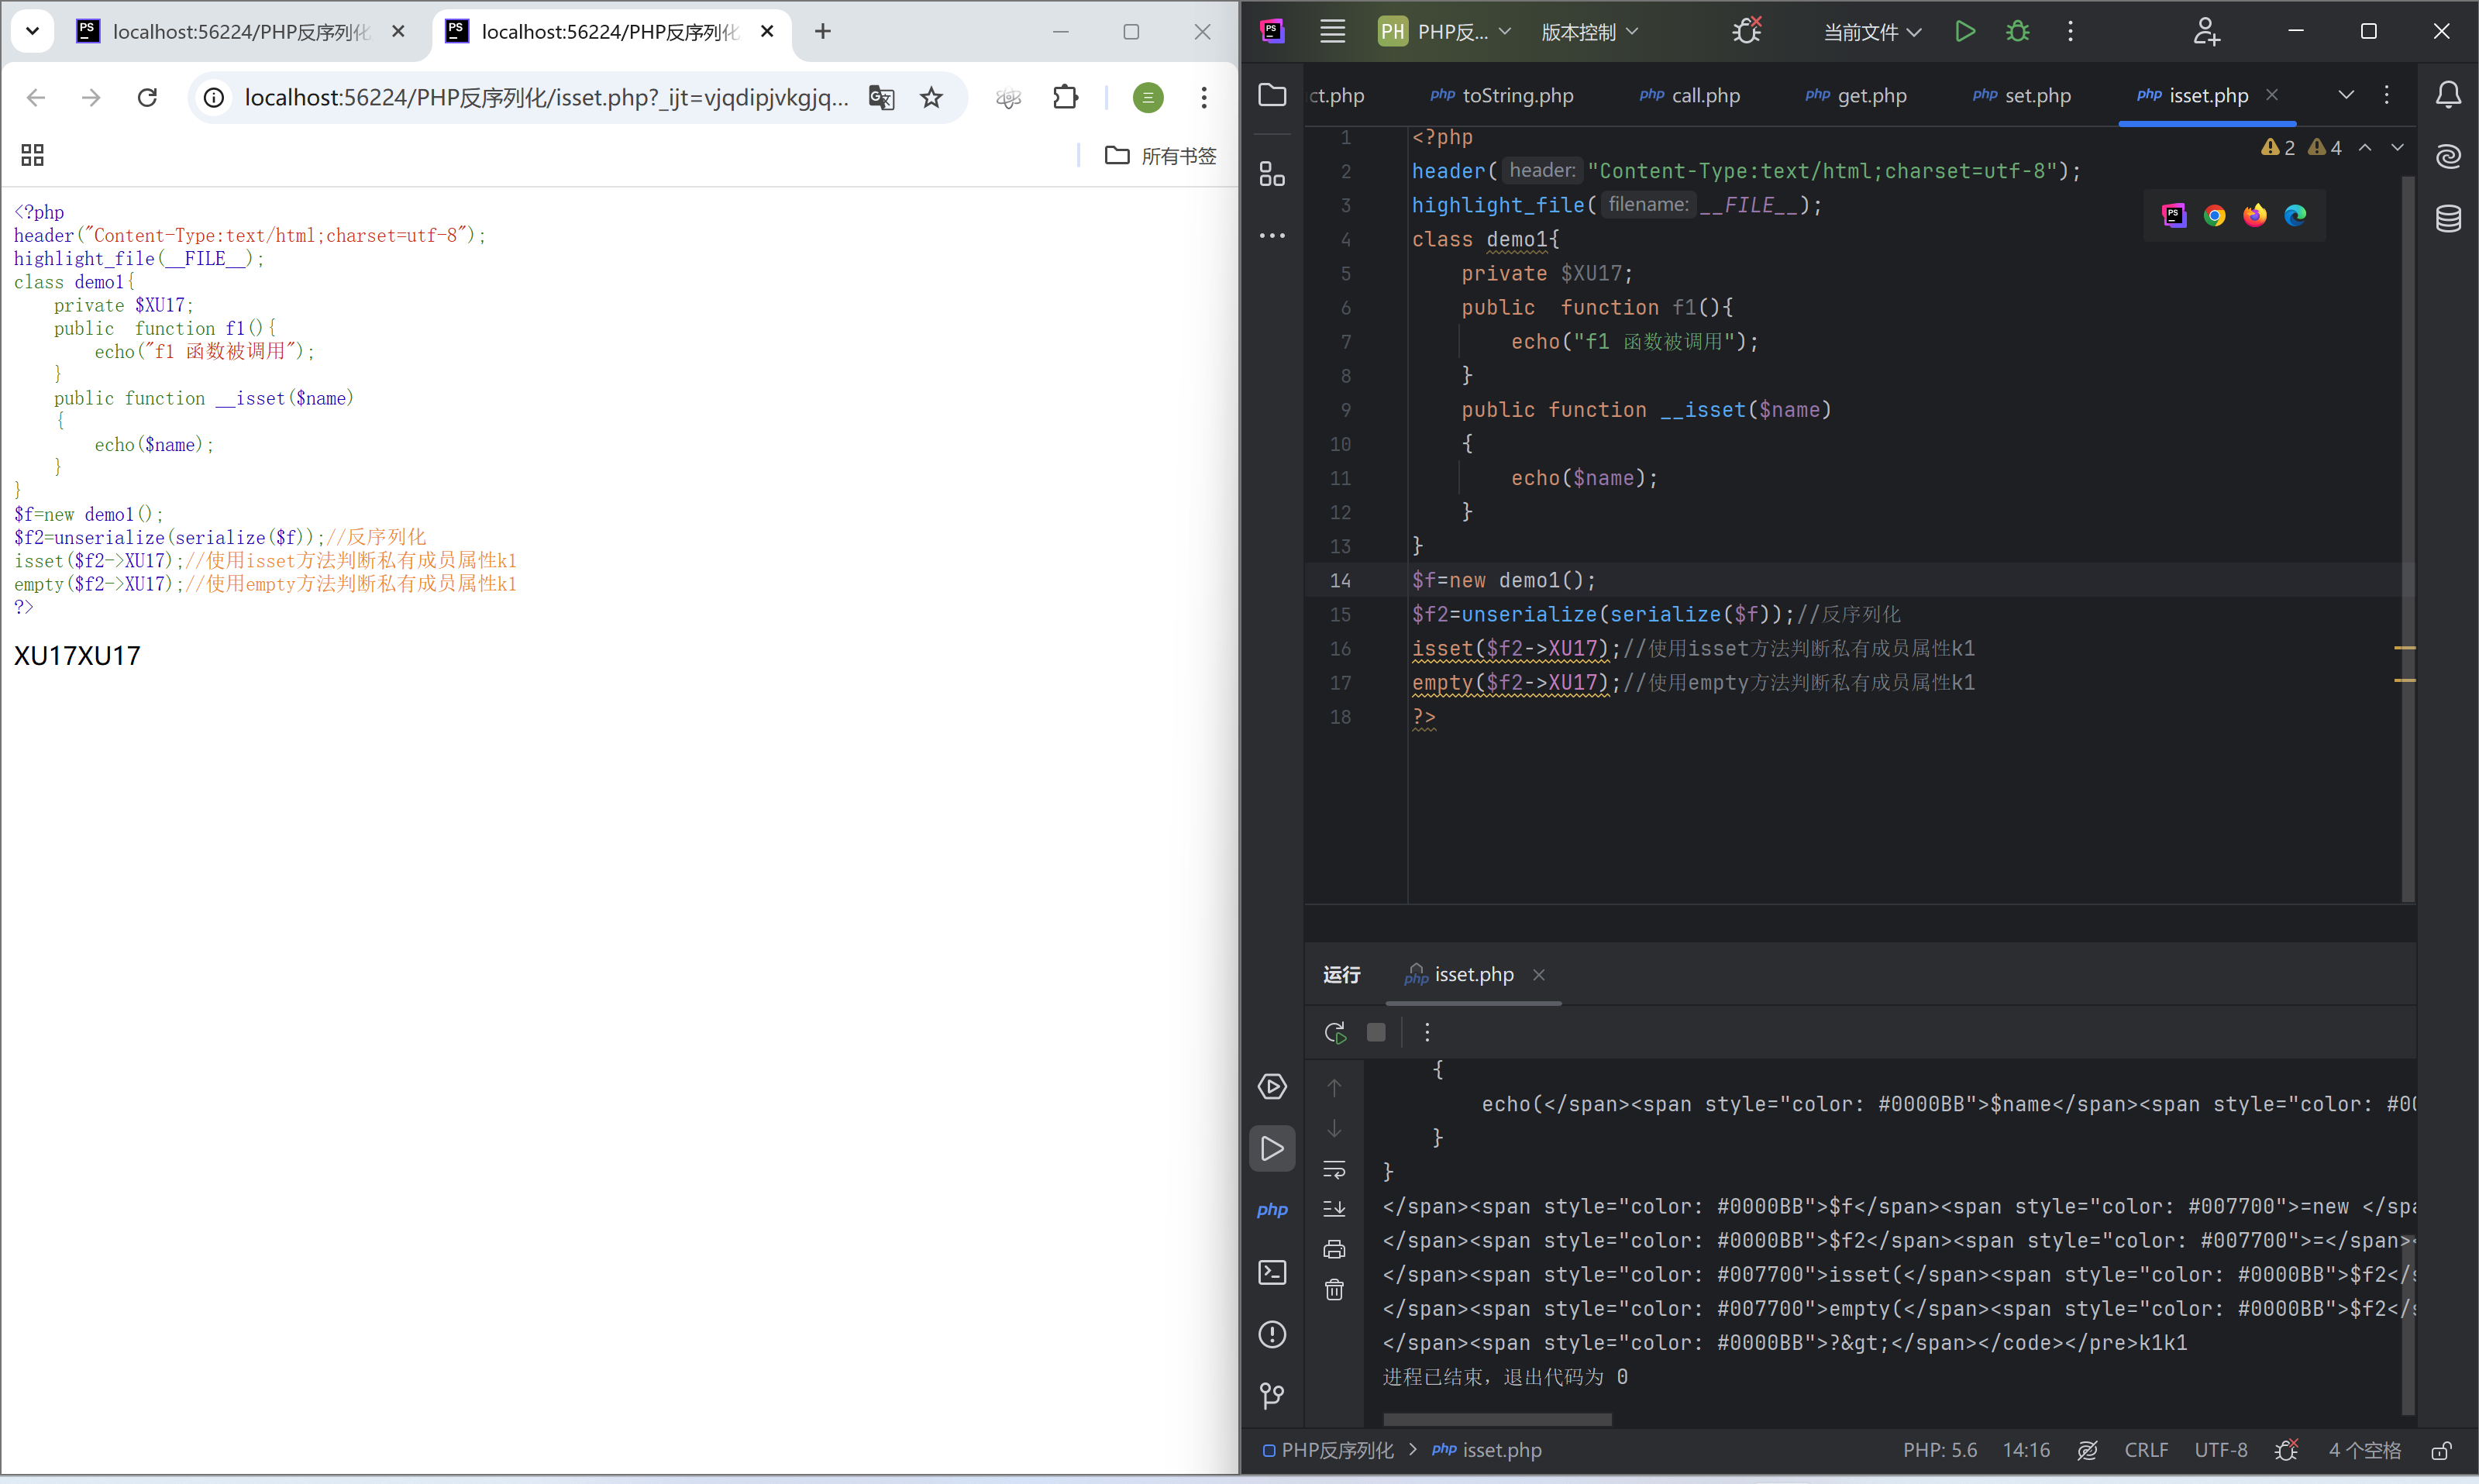Screen dimensions: 2479x1484
Task: Toggle debug listening icon in status bar
Action: pos(2286,1450)
